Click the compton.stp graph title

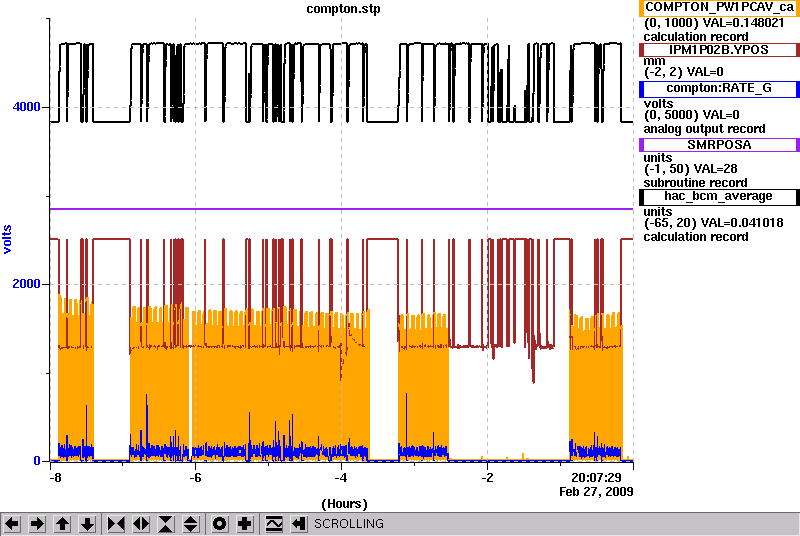coord(343,9)
